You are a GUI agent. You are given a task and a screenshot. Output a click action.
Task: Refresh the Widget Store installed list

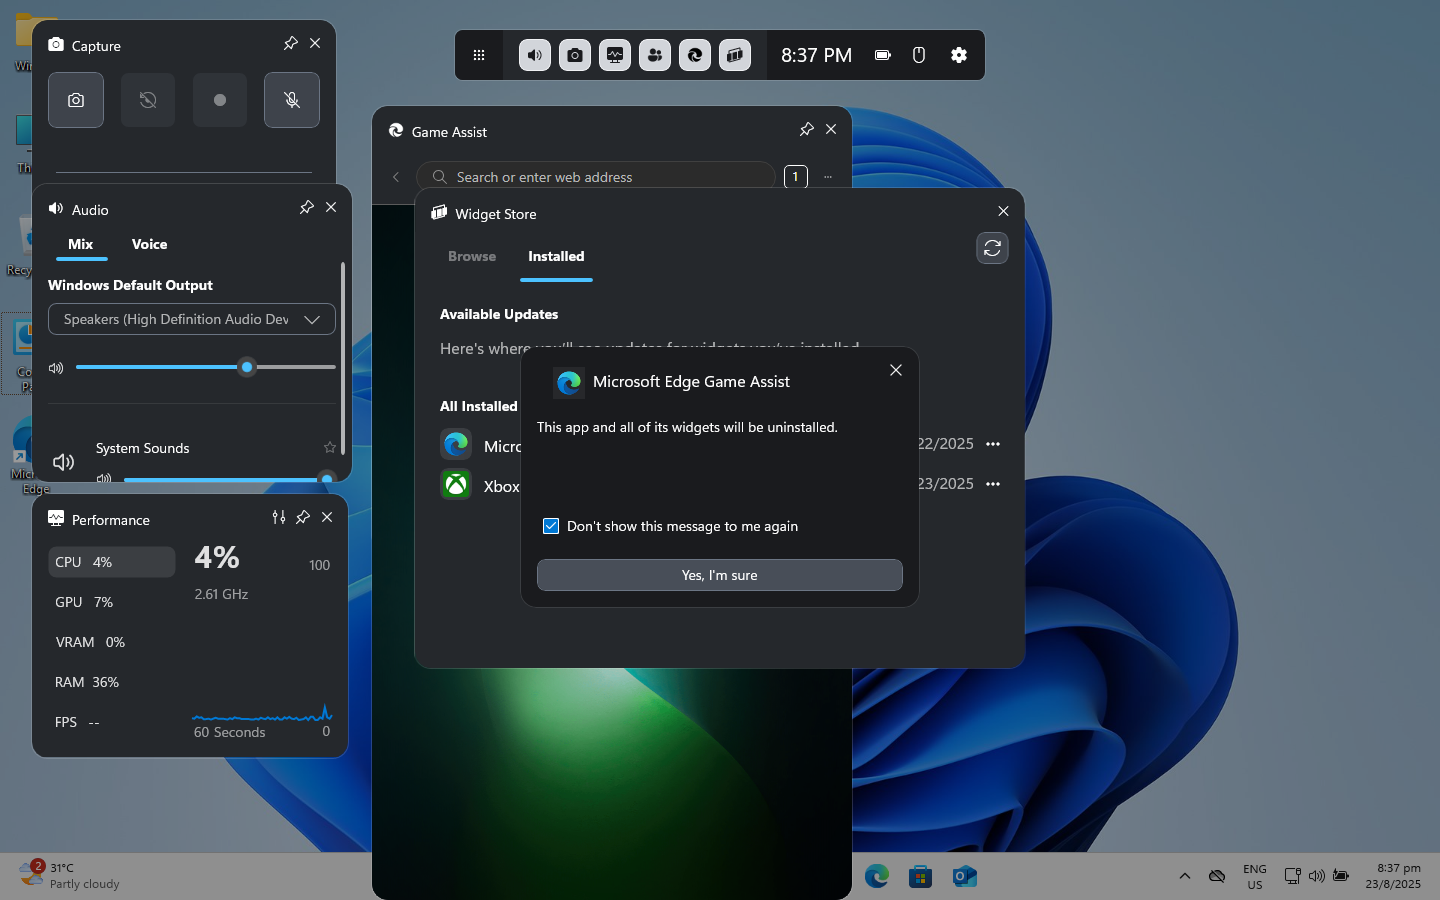pos(992,248)
